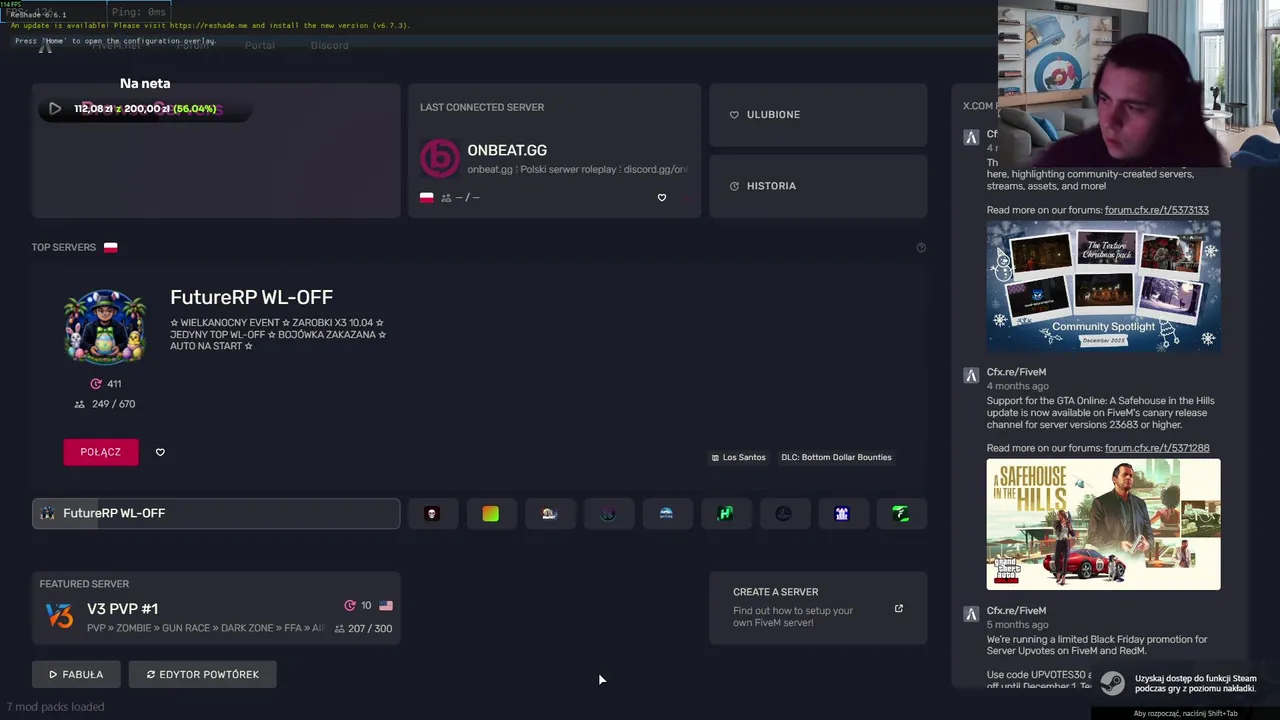Click the play icon on donation goal bar
Image resolution: width=1280 pixels, height=720 pixels.
[x=55, y=109]
